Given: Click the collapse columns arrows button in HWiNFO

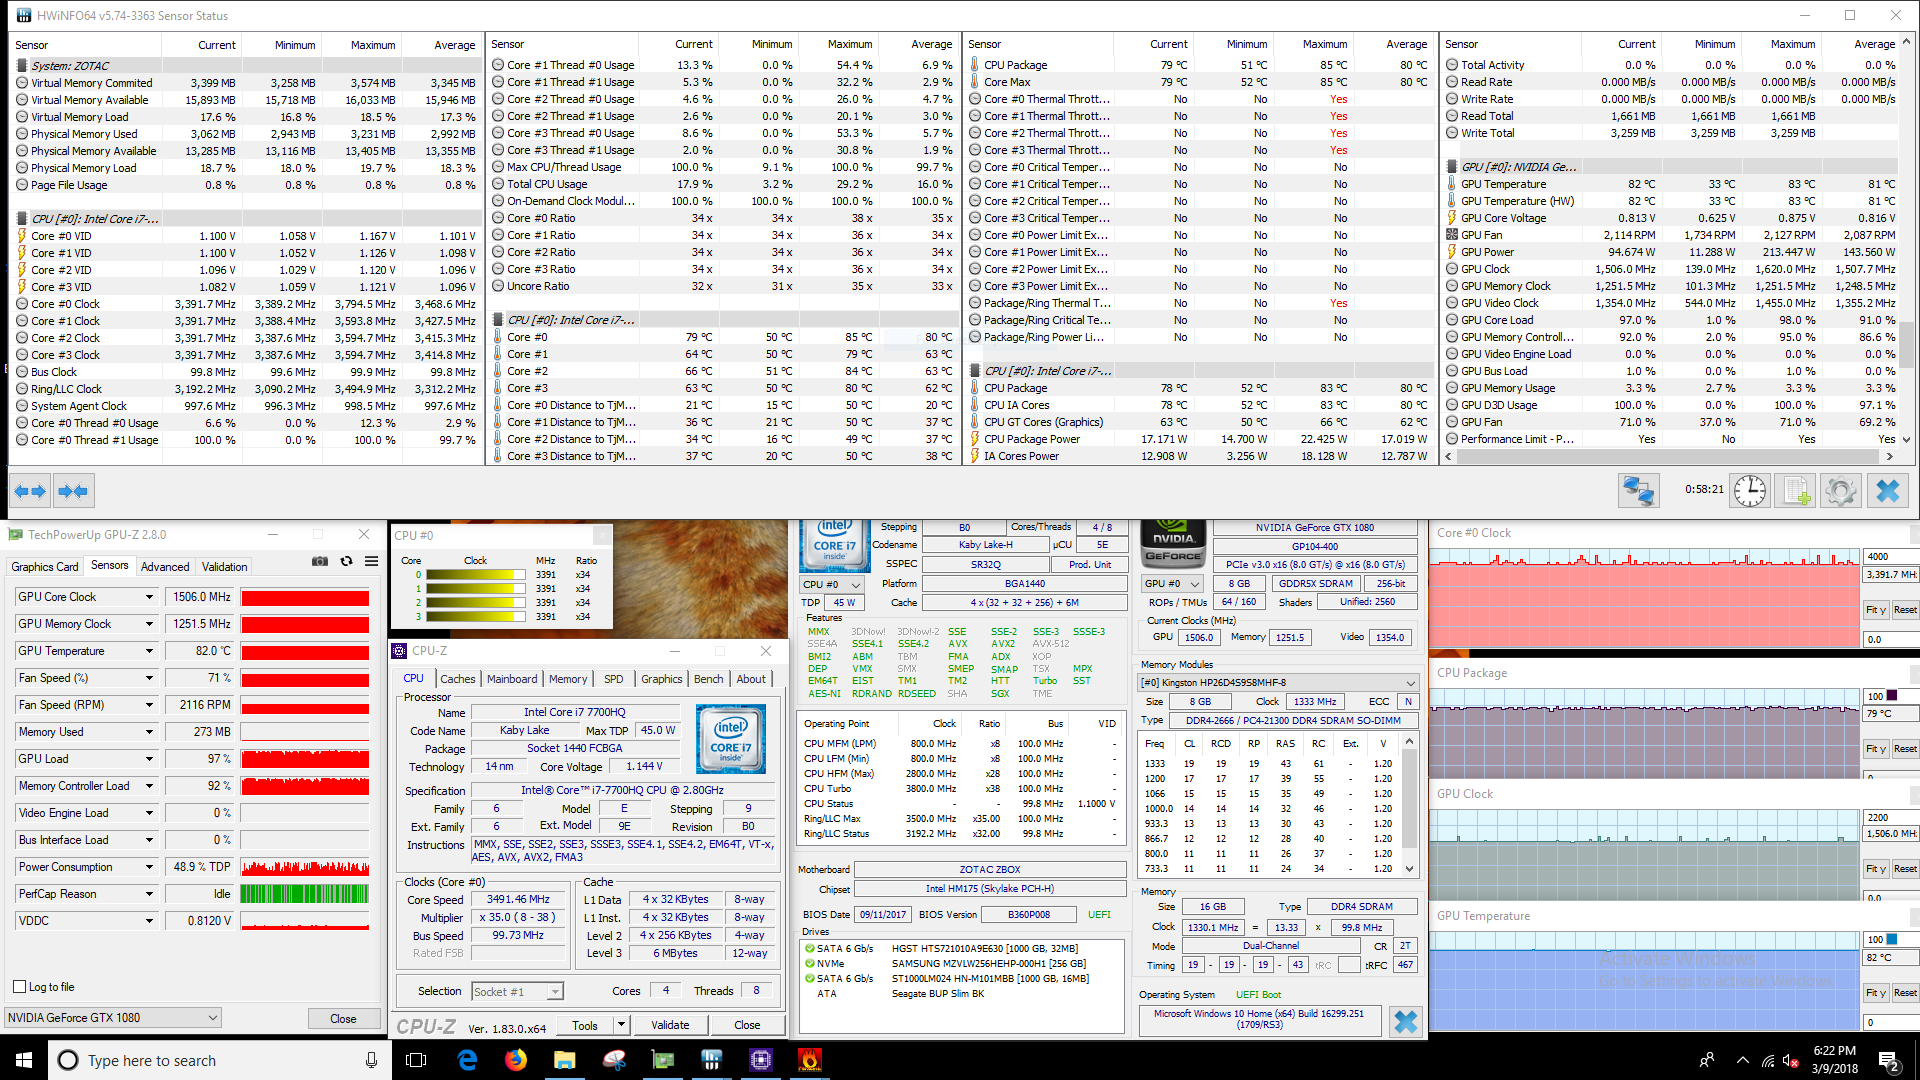Looking at the screenshot, I should (73, 491).
